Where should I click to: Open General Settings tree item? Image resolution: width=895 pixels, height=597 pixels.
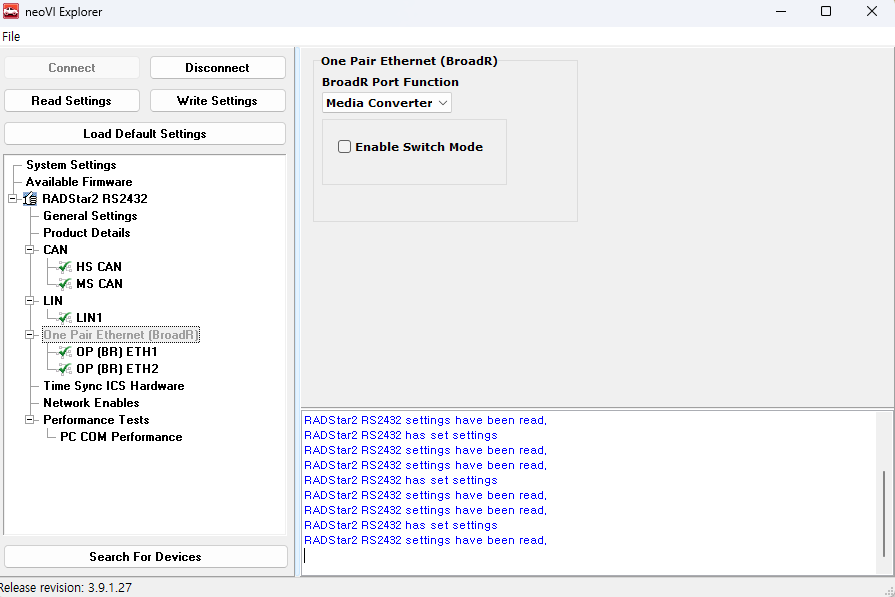90,216
